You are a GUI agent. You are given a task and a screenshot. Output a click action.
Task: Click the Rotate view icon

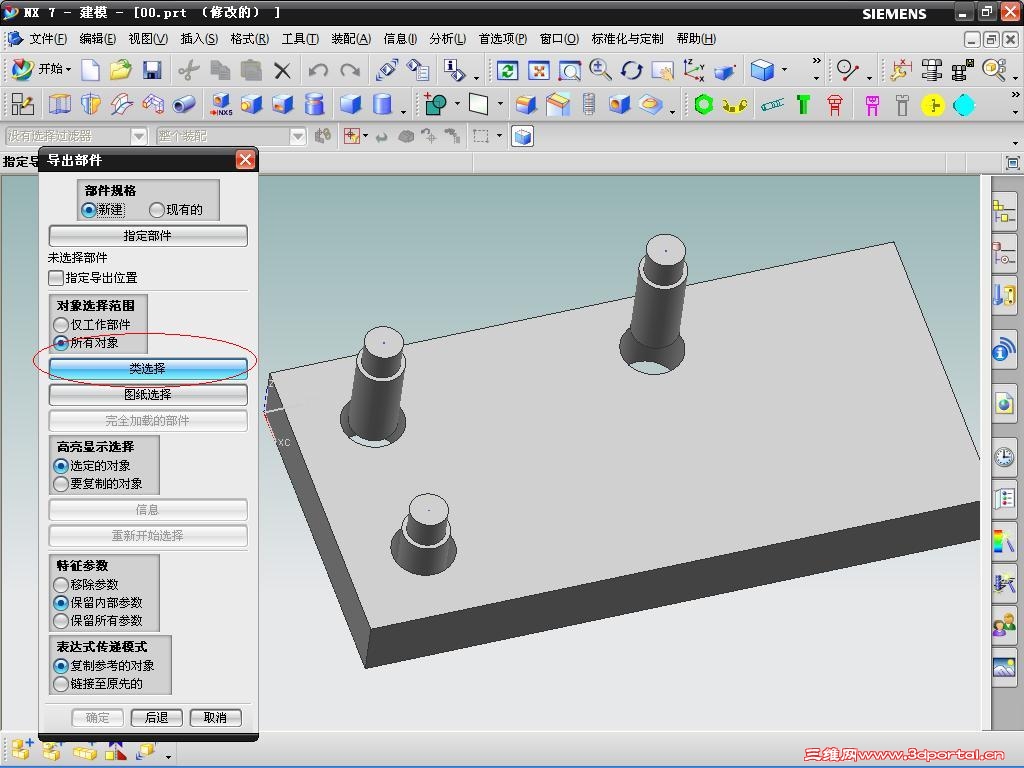coord(631,70)
